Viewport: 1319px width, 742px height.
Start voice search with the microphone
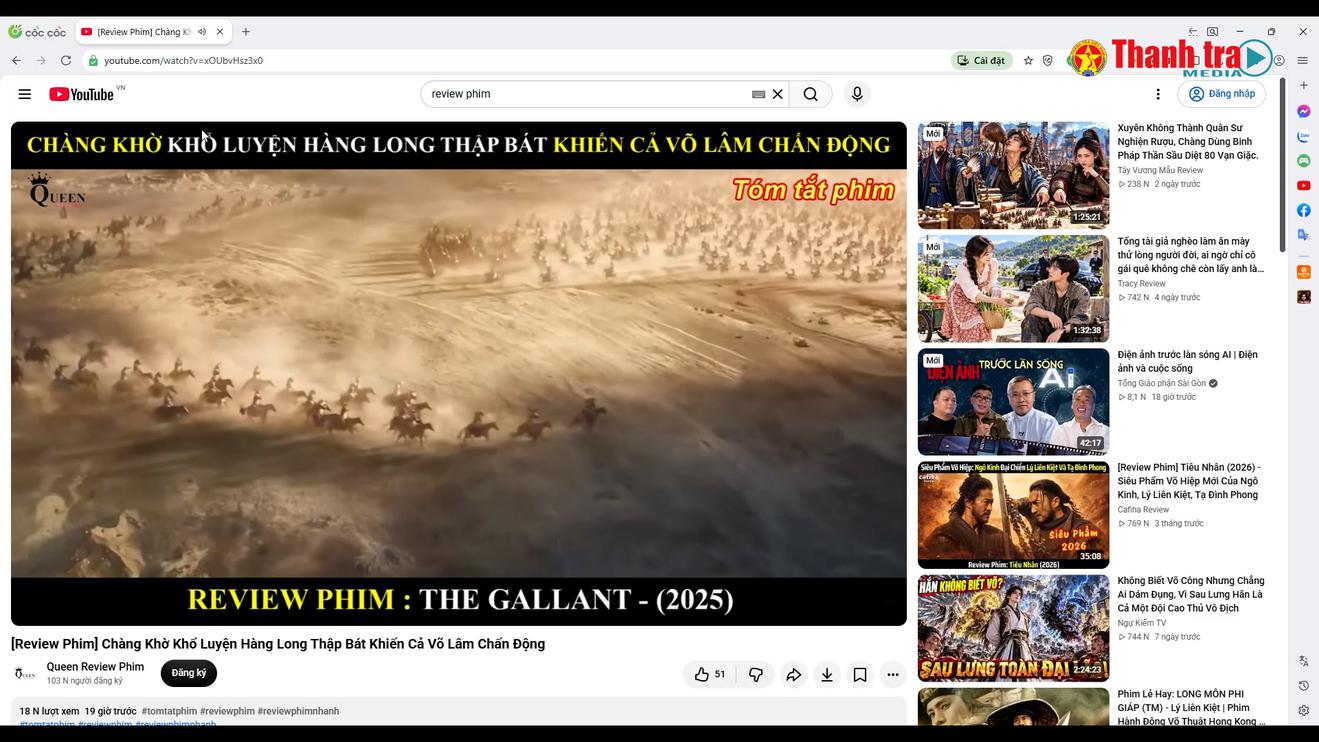pos(857,94)
